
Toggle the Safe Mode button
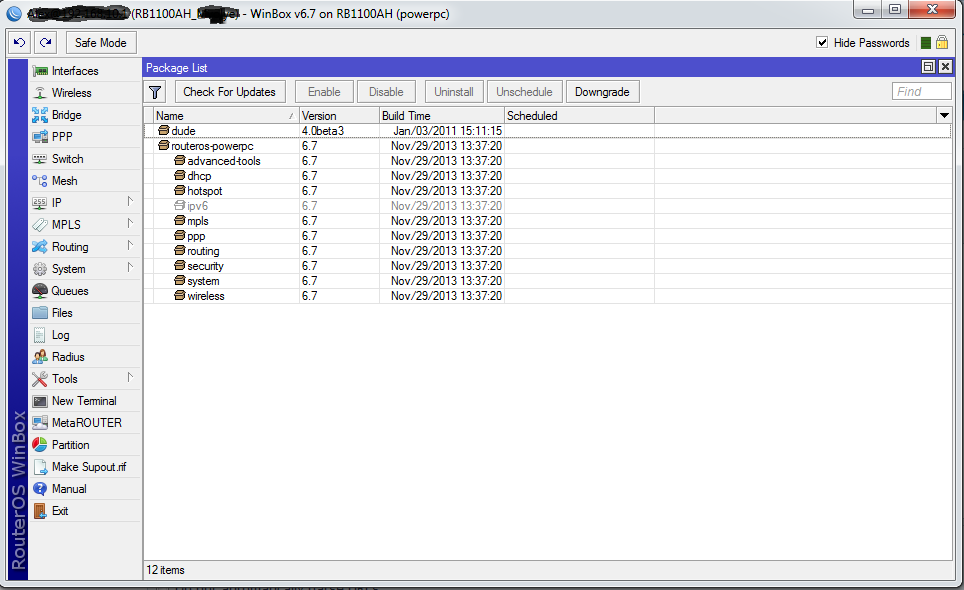point(101,43)
